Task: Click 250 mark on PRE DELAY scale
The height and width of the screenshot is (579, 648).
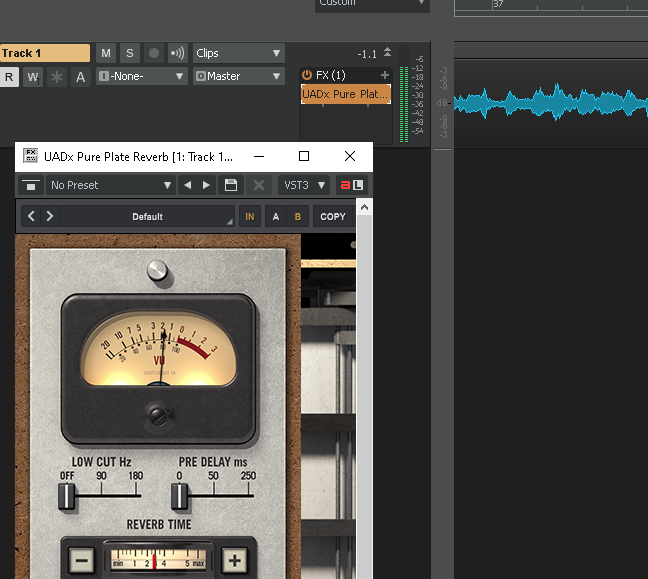Action: [248, 476]
